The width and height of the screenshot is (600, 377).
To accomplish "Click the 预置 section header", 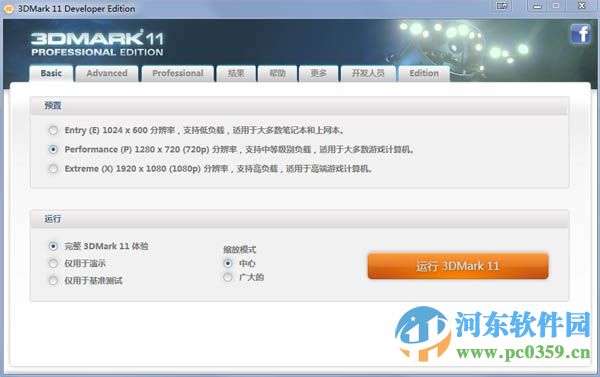I will point(299,106).
